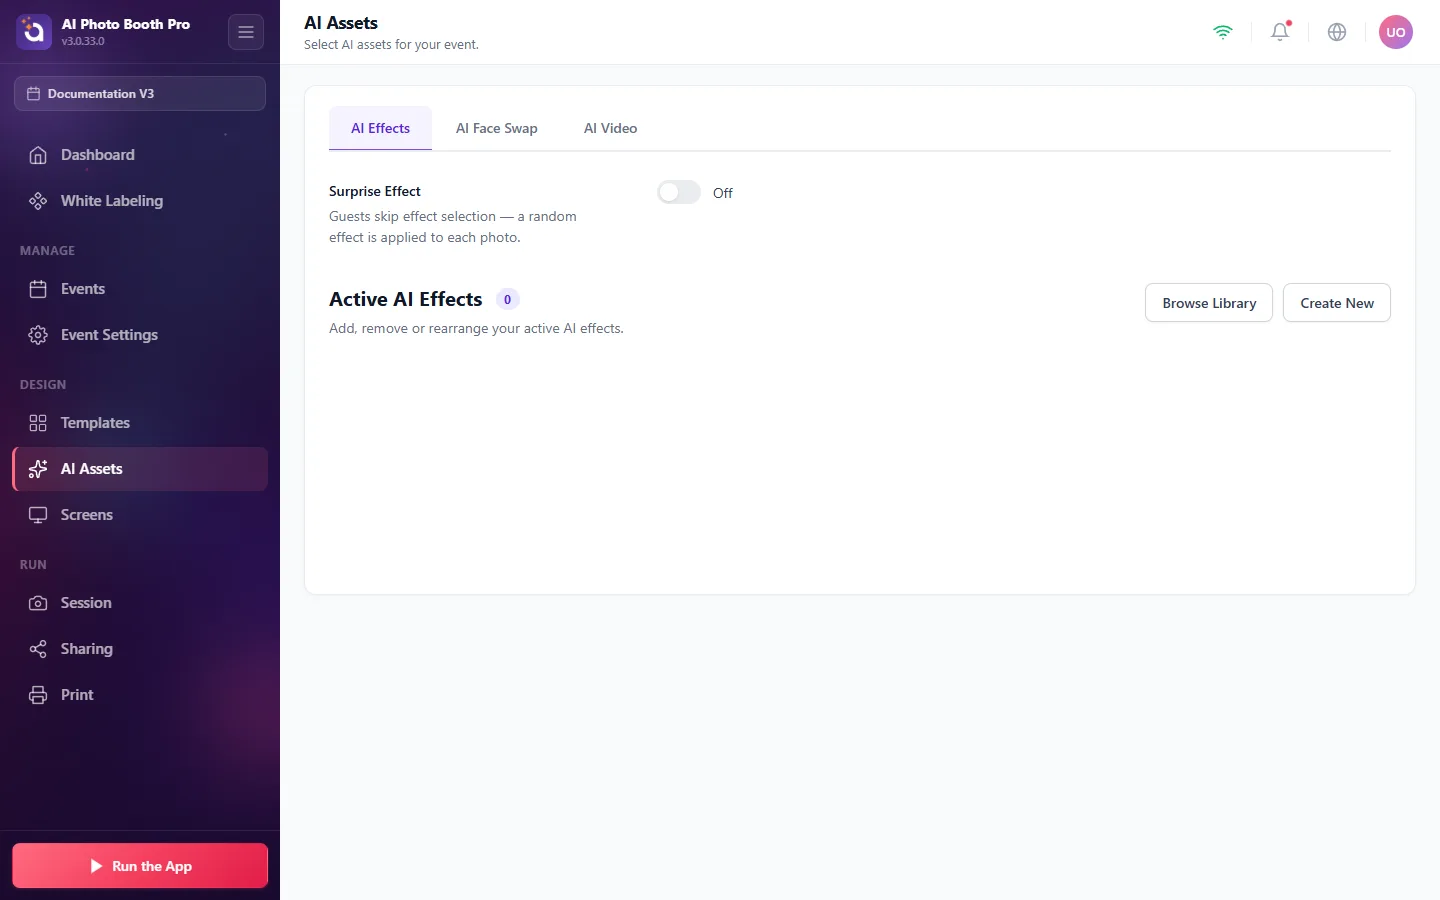
Task: Open the Documentation V3 event selector
Action: point(140,94)
